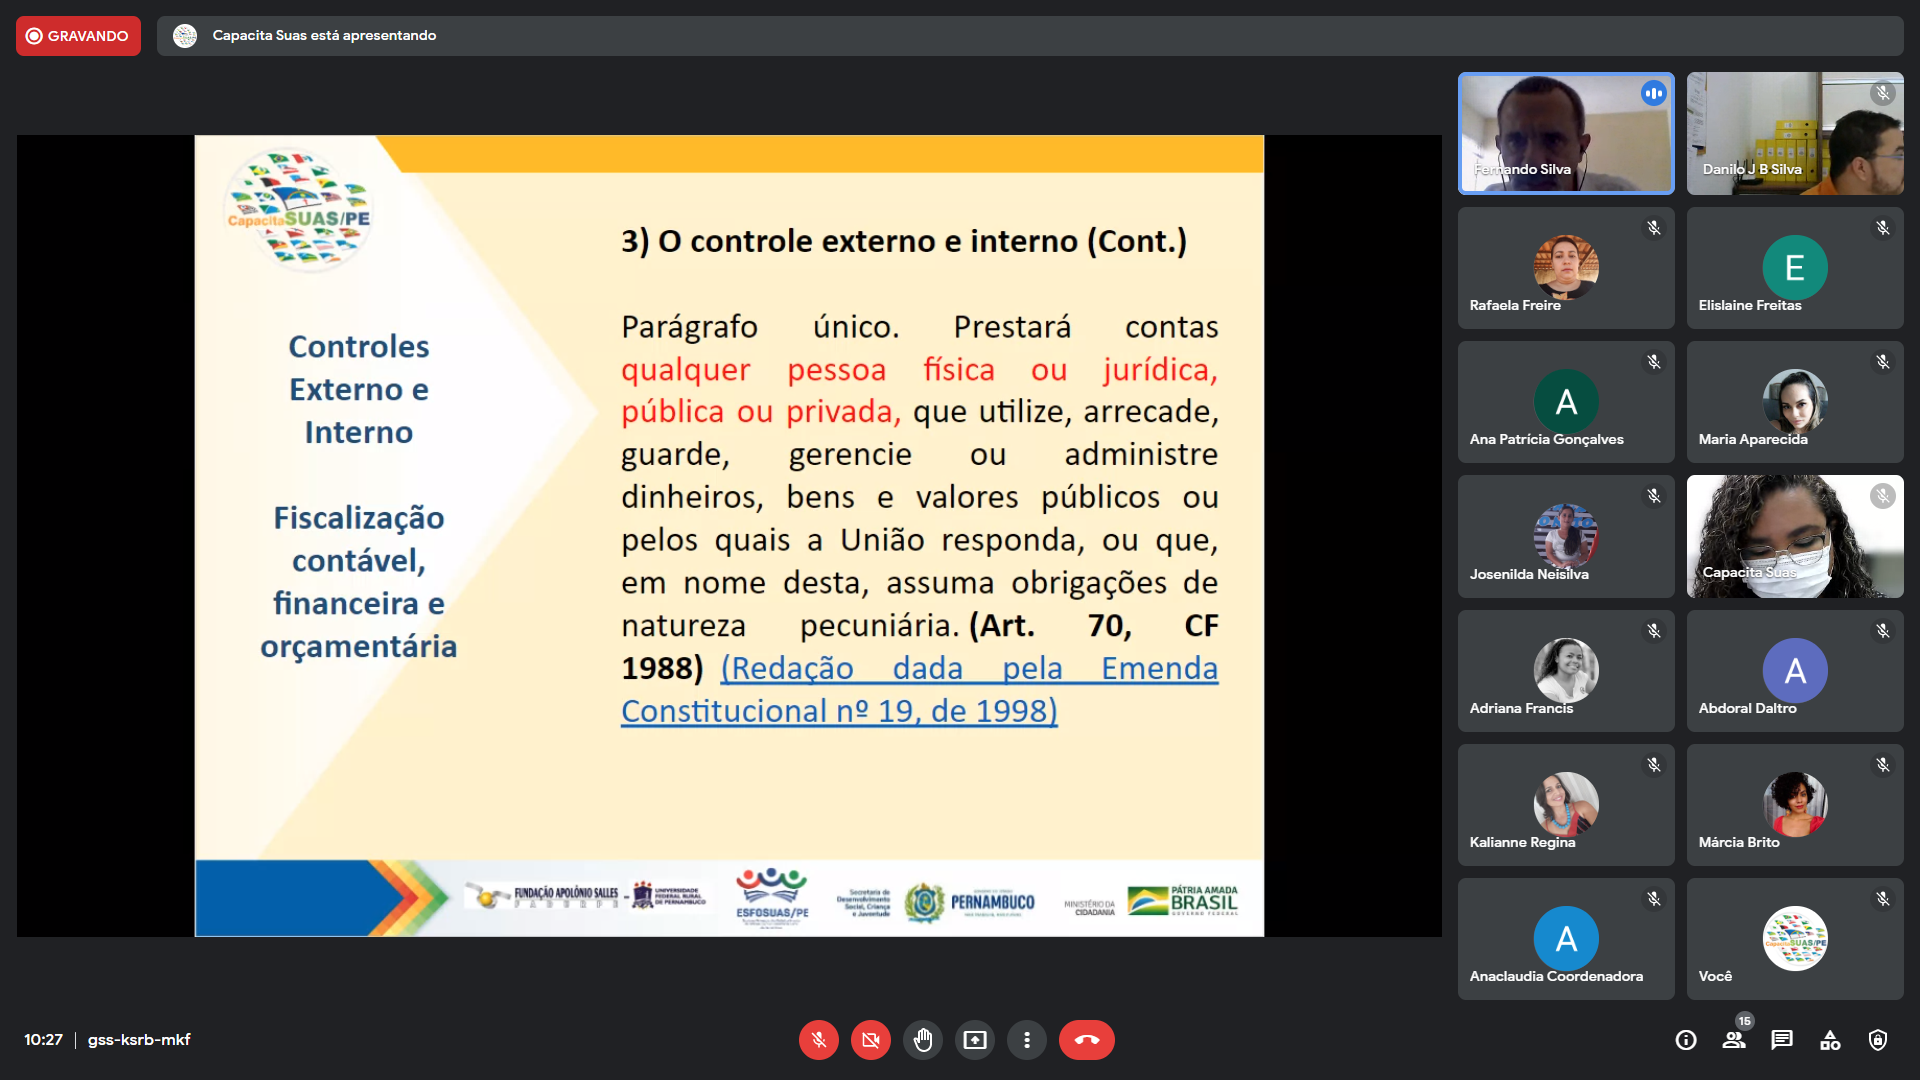Click the gss-ksrb-mkf meeting code
Viewport: 1920px width, 1080px height.
pos(139,1040)
